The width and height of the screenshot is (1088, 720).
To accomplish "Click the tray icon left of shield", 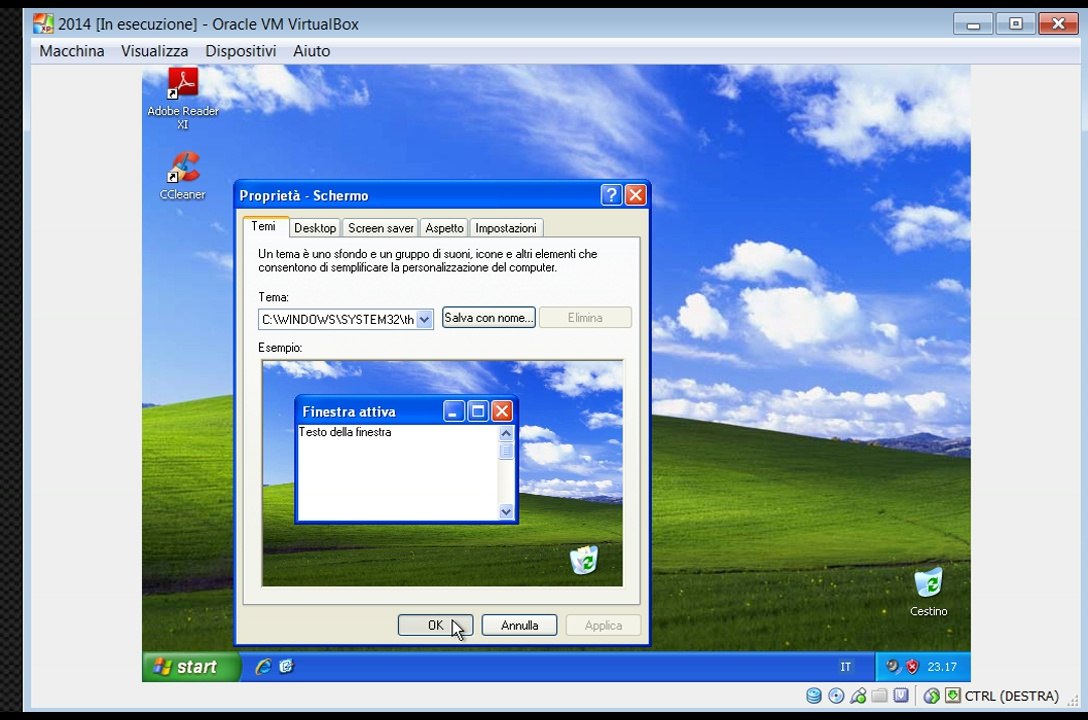I will pos(892,667).
